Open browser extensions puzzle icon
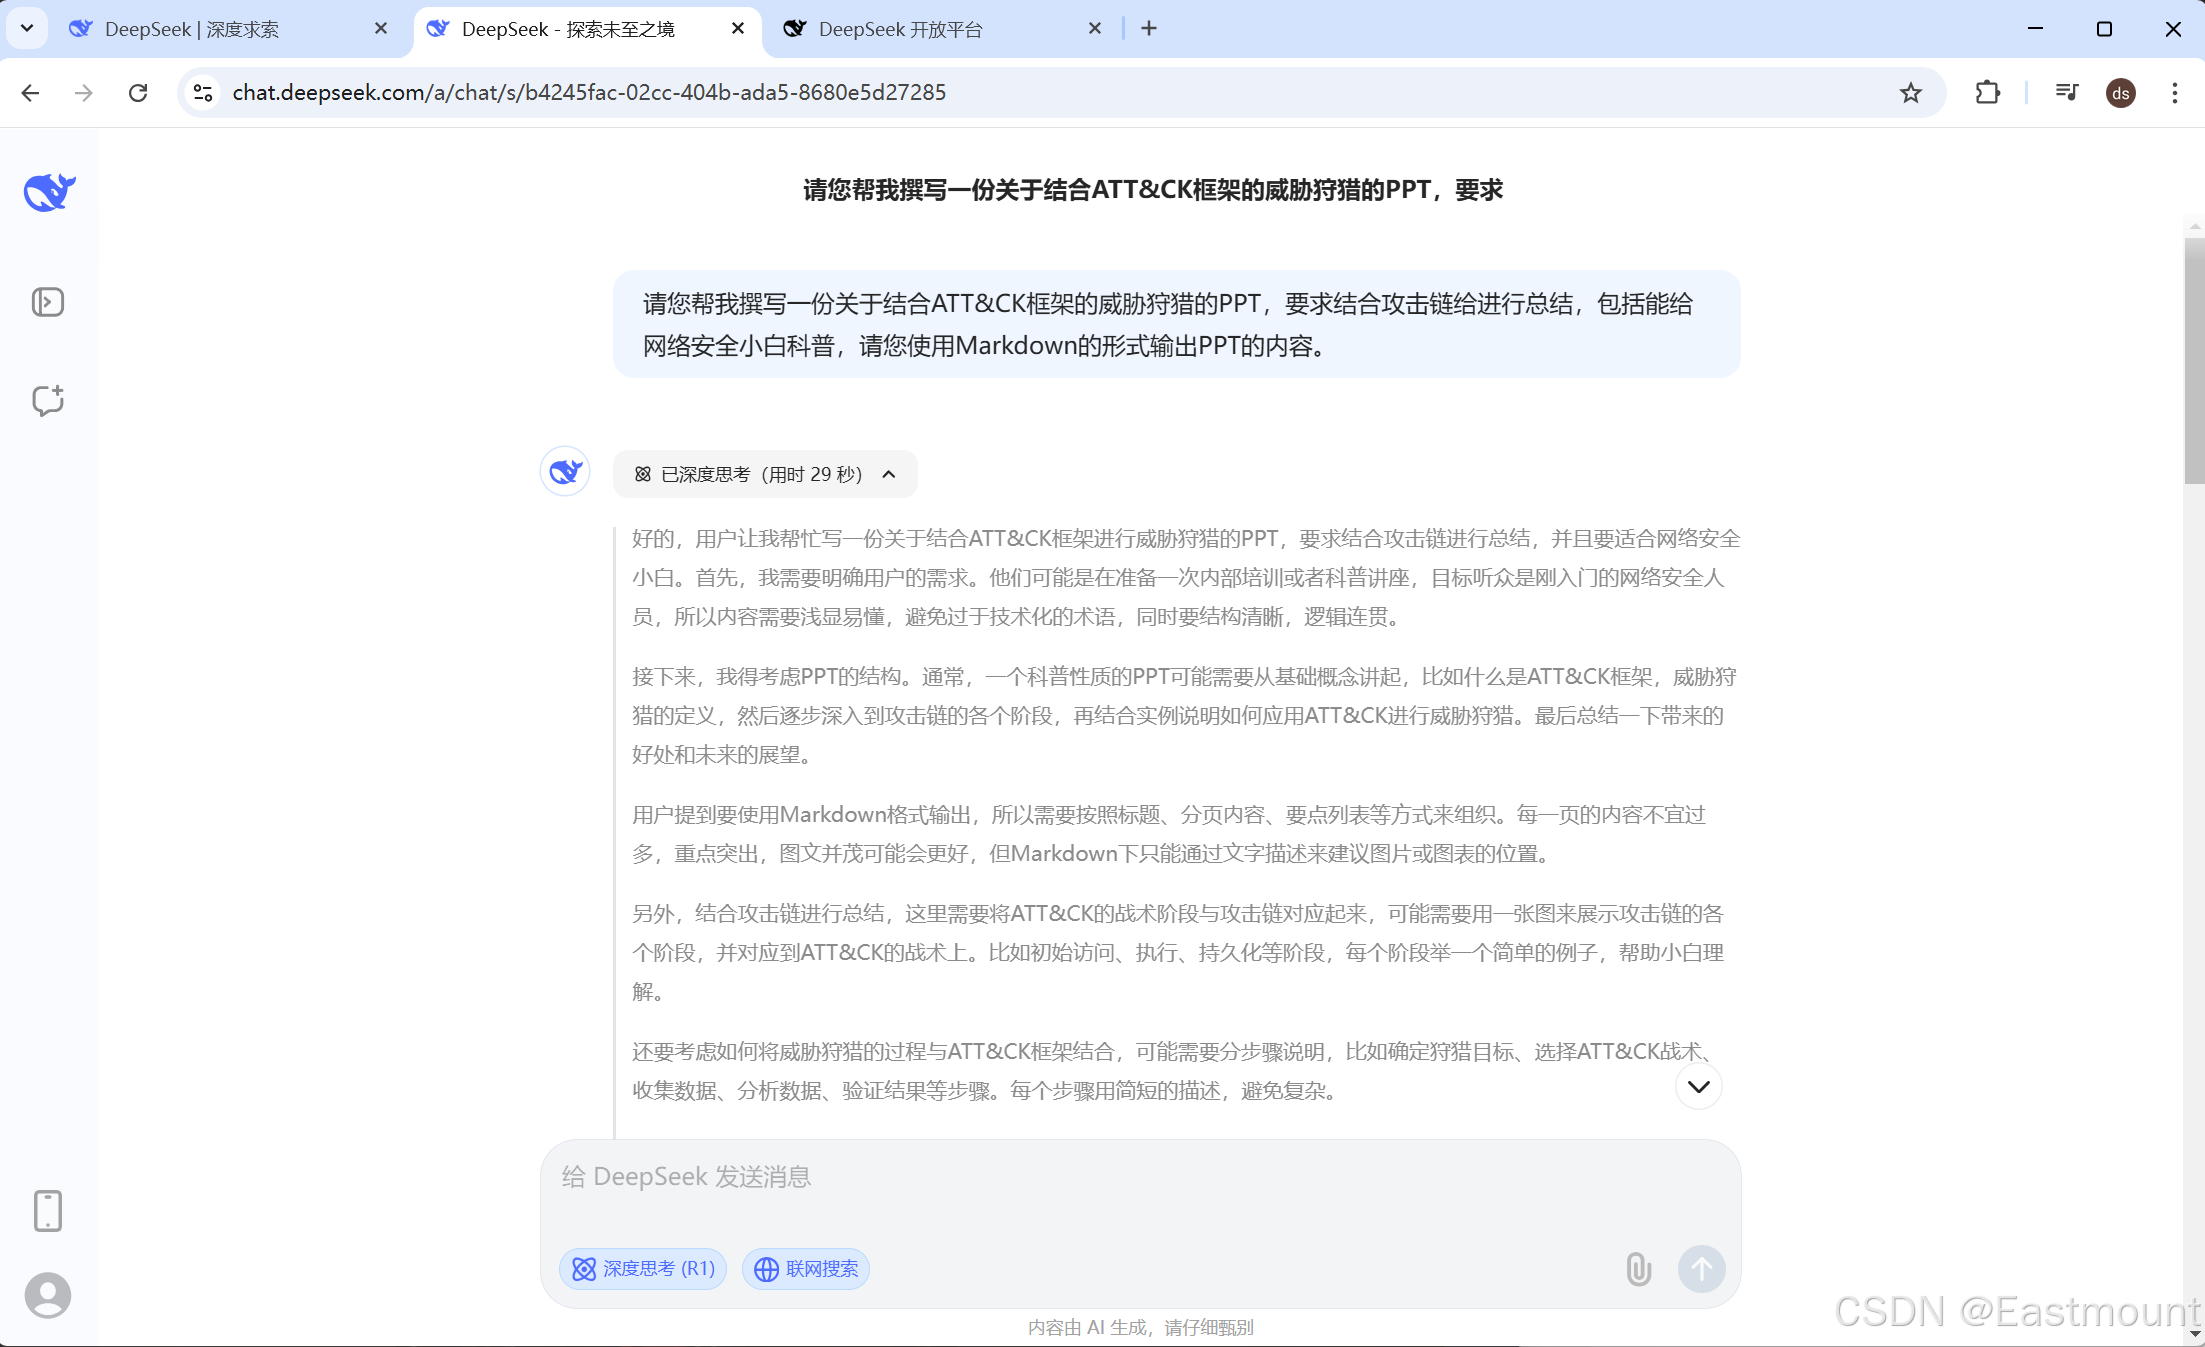The image size is (2205, 1347). click(1987, 93)
